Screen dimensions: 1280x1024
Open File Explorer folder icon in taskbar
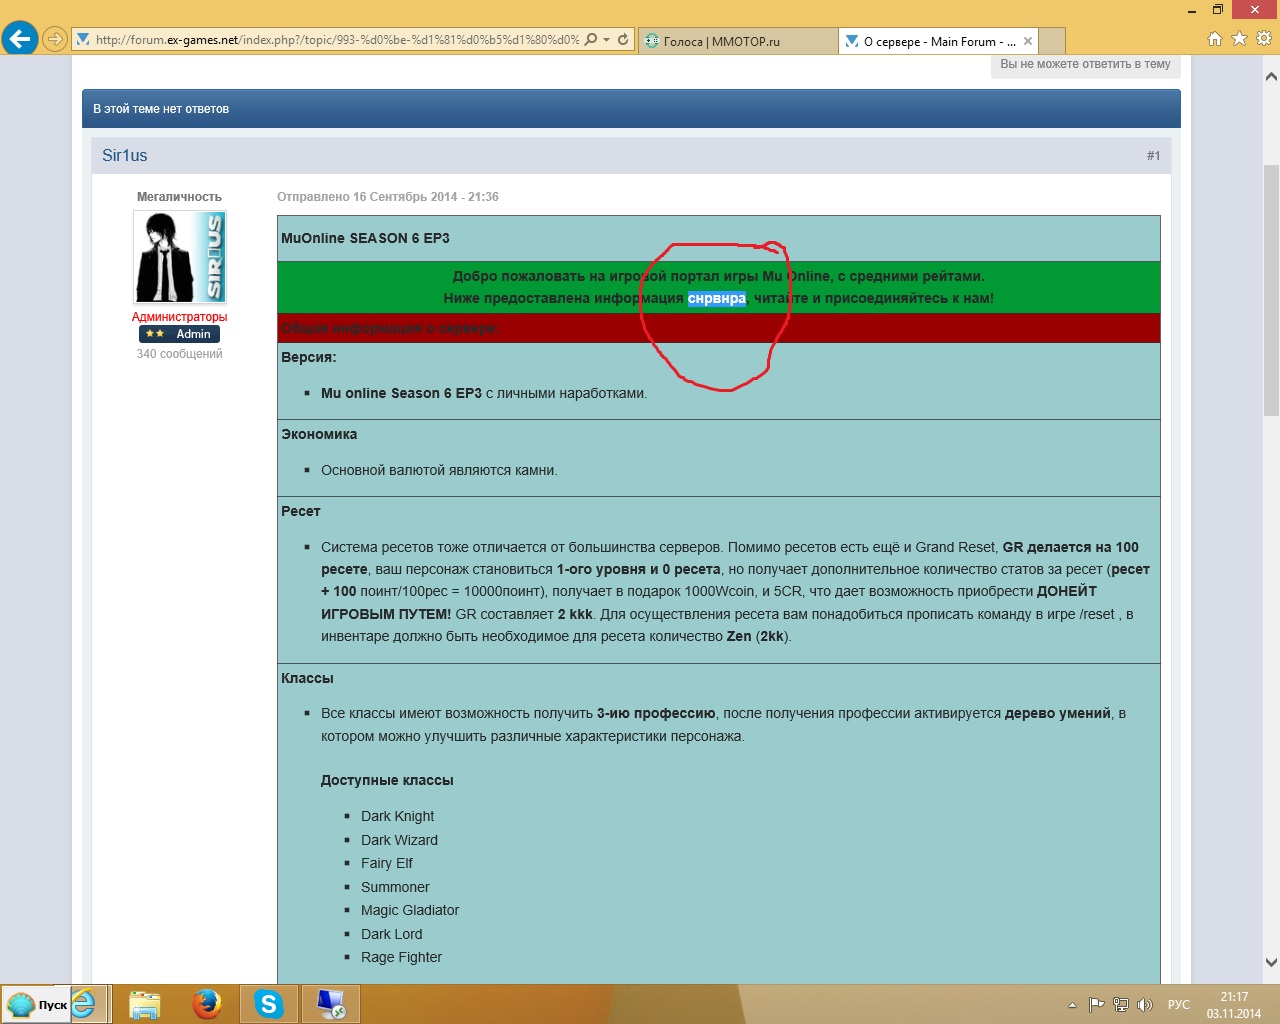[145, 1004]
